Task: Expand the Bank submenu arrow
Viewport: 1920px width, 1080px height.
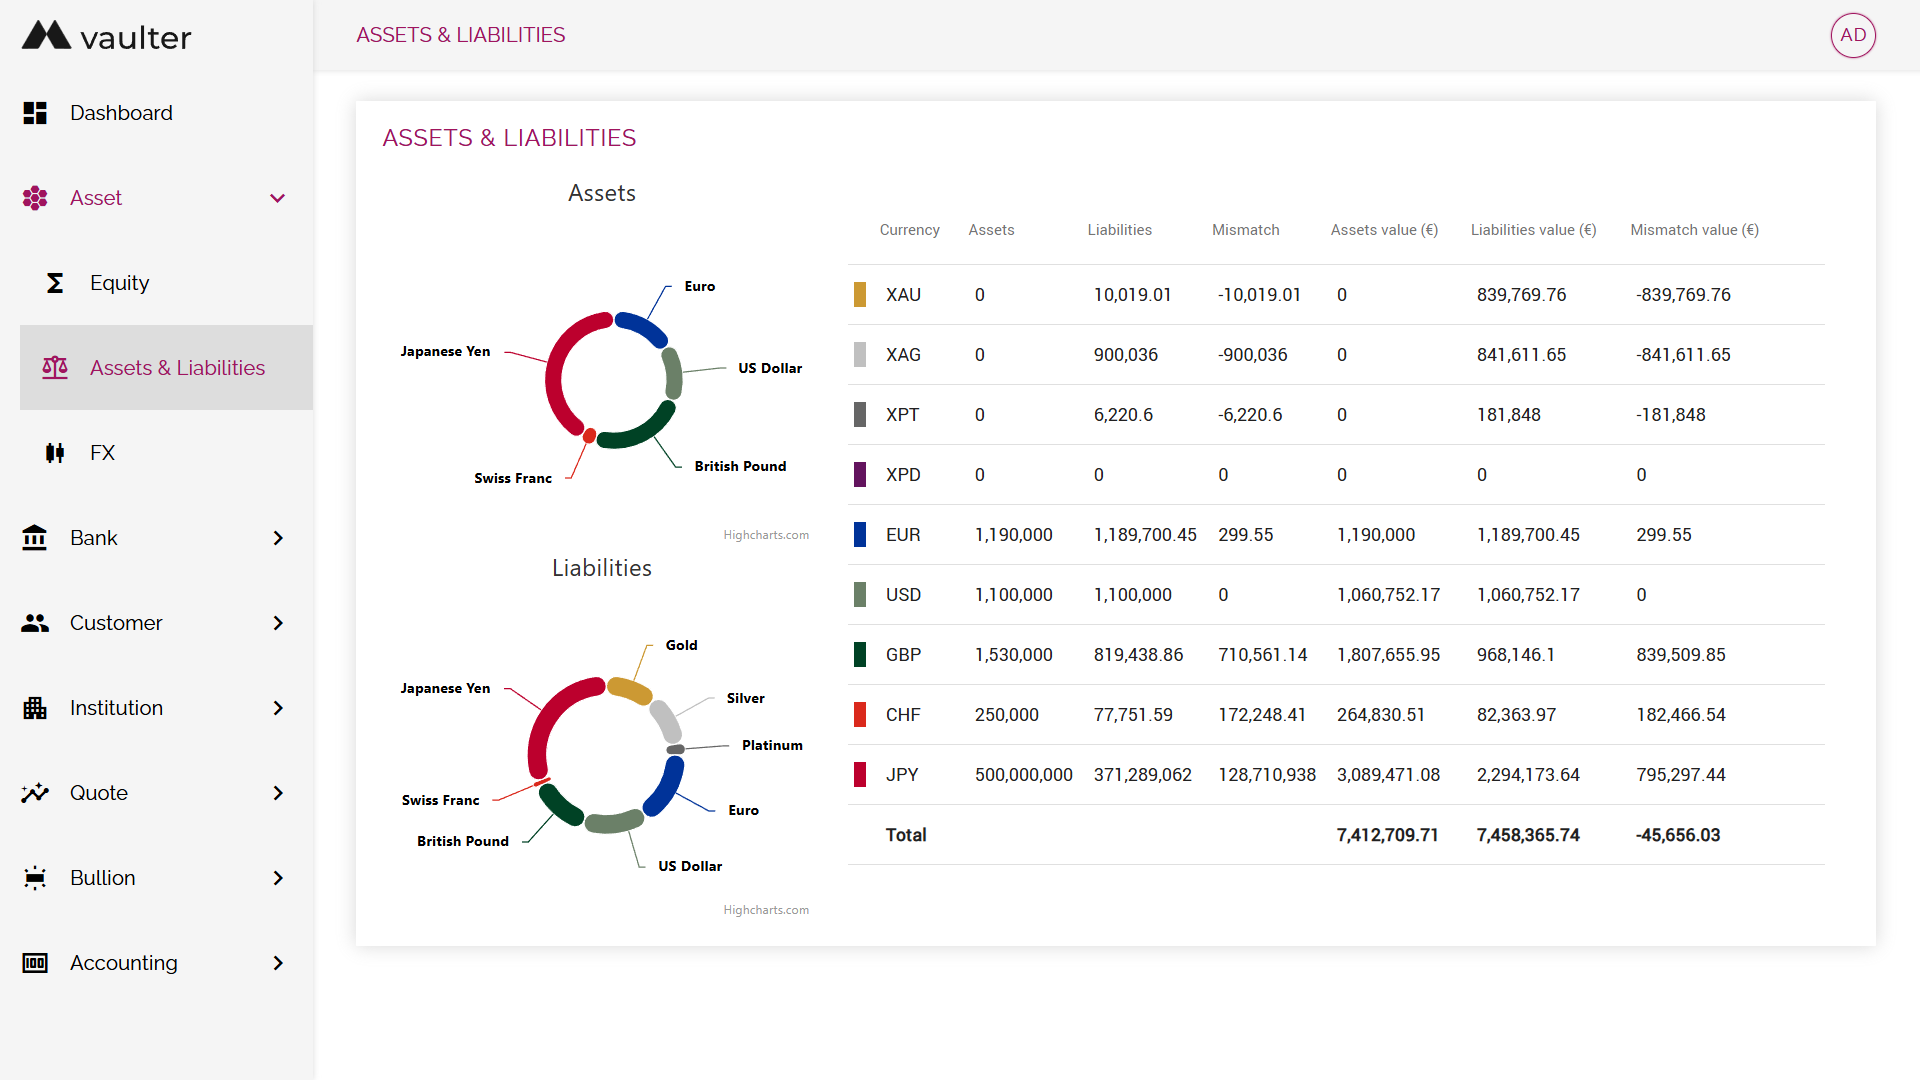Action: [278, 538]
